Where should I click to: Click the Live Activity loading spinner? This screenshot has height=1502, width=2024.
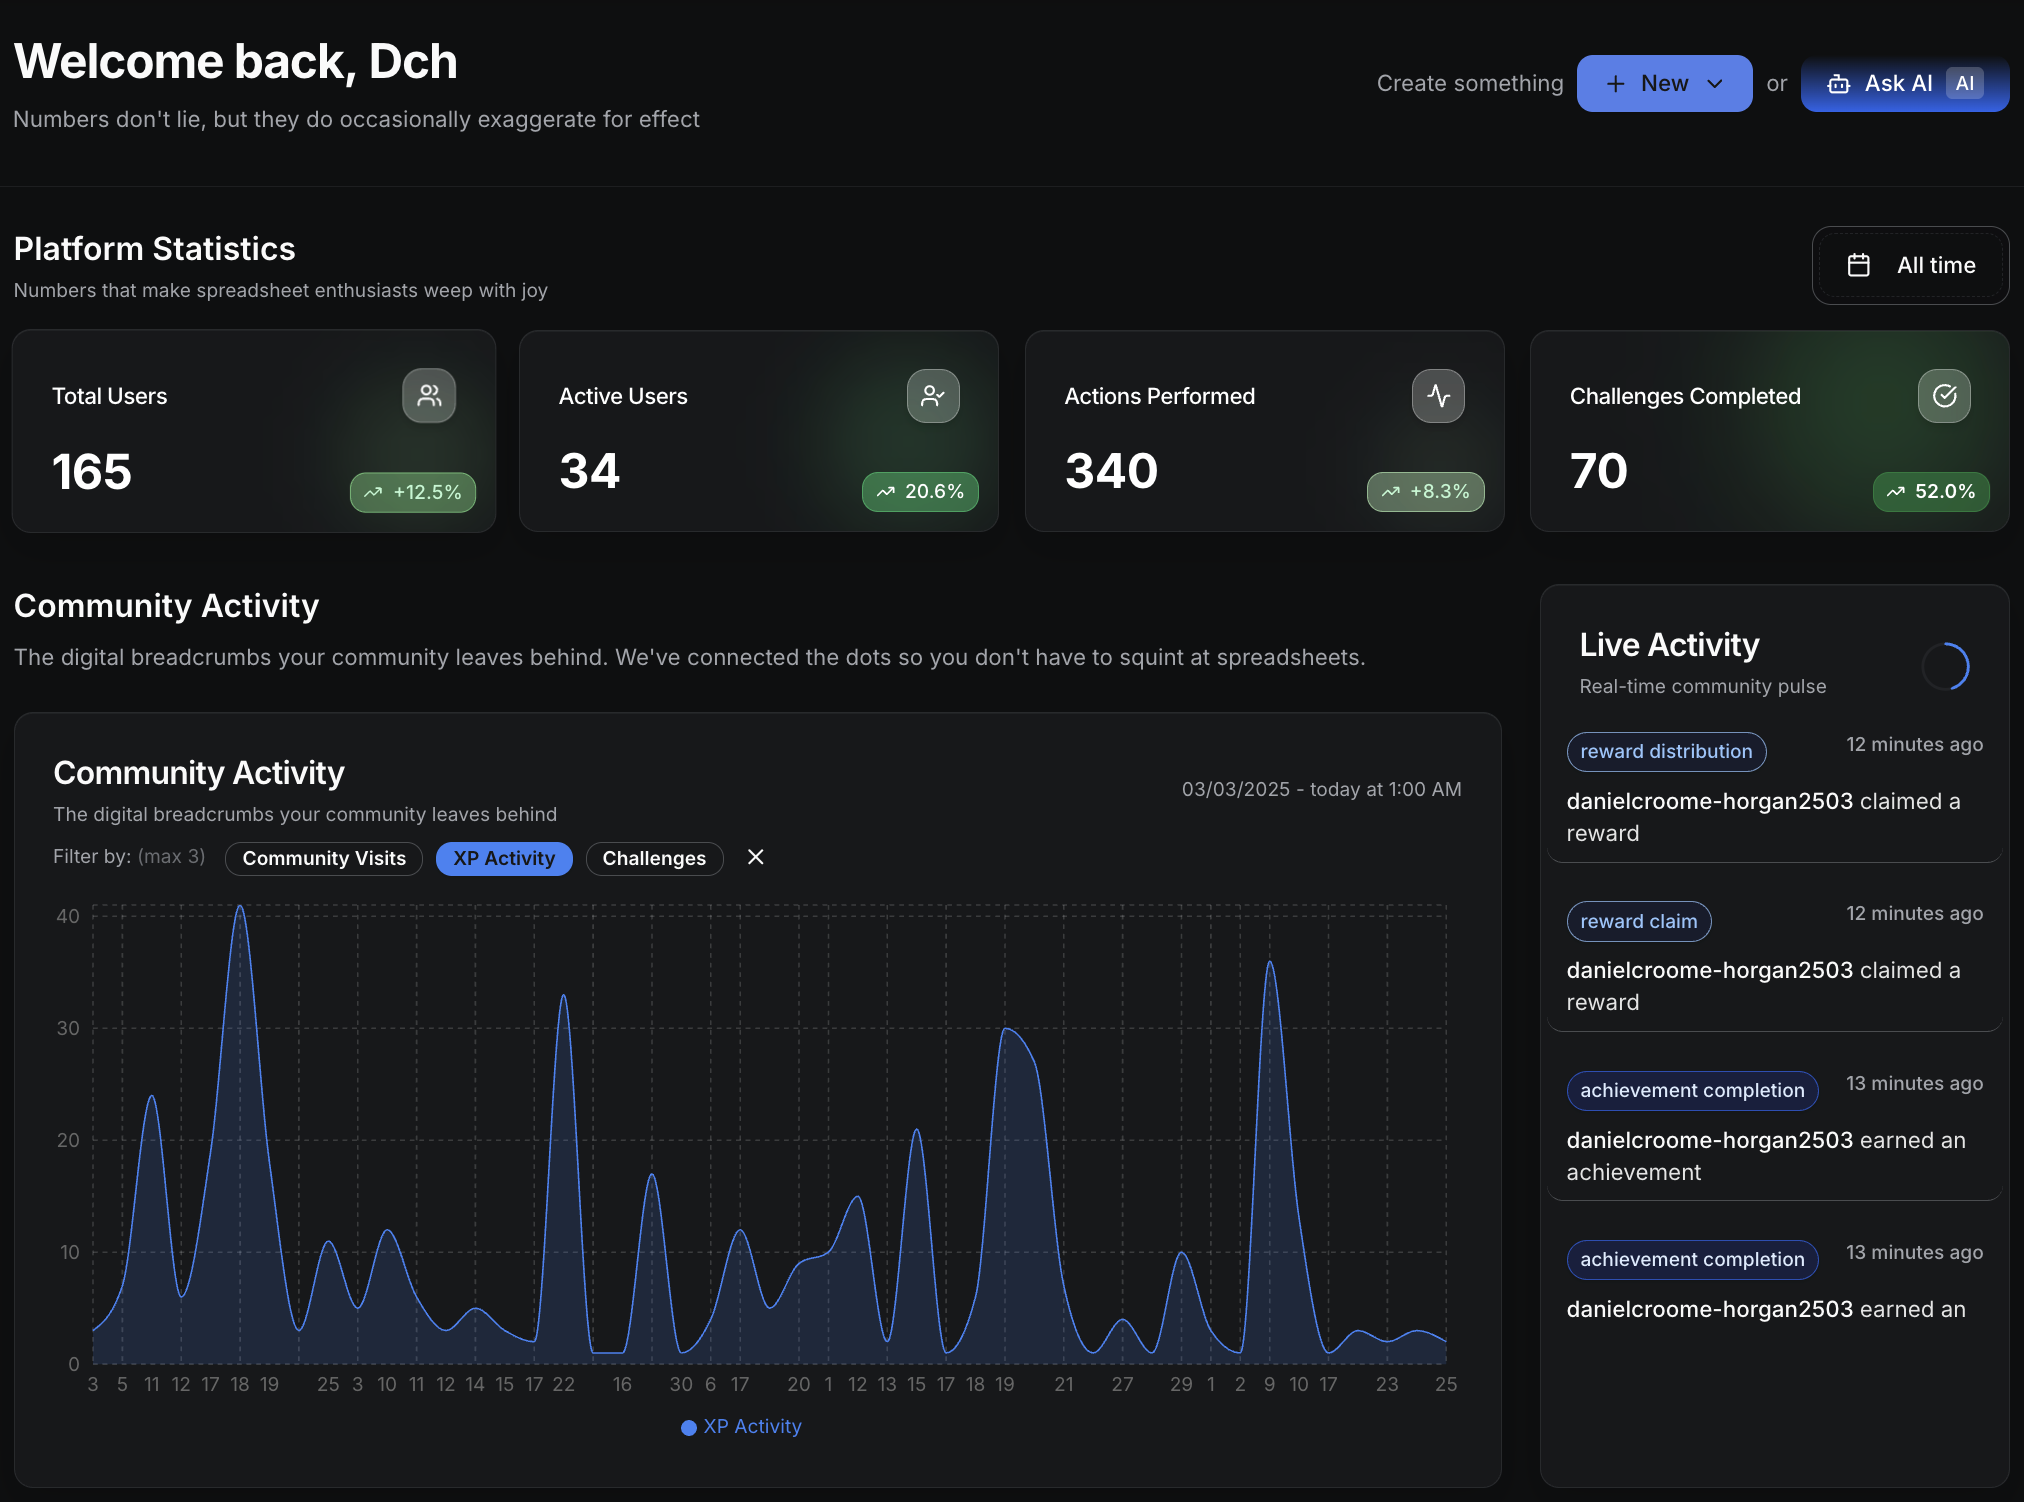[x=1945, y=666]
